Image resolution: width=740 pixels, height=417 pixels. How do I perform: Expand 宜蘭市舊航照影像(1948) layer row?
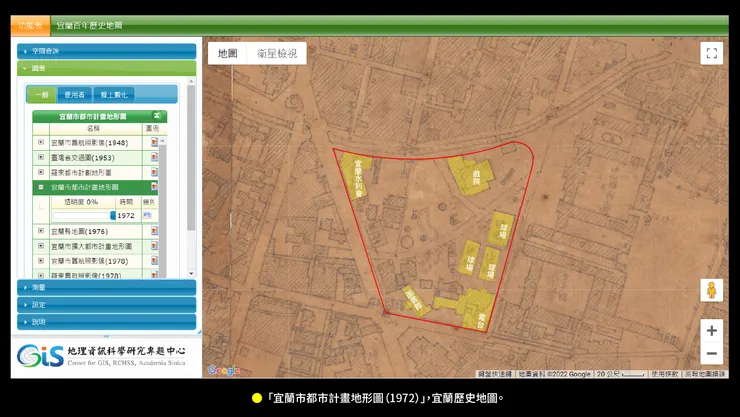pyautogui.click(x=41, y=142)
